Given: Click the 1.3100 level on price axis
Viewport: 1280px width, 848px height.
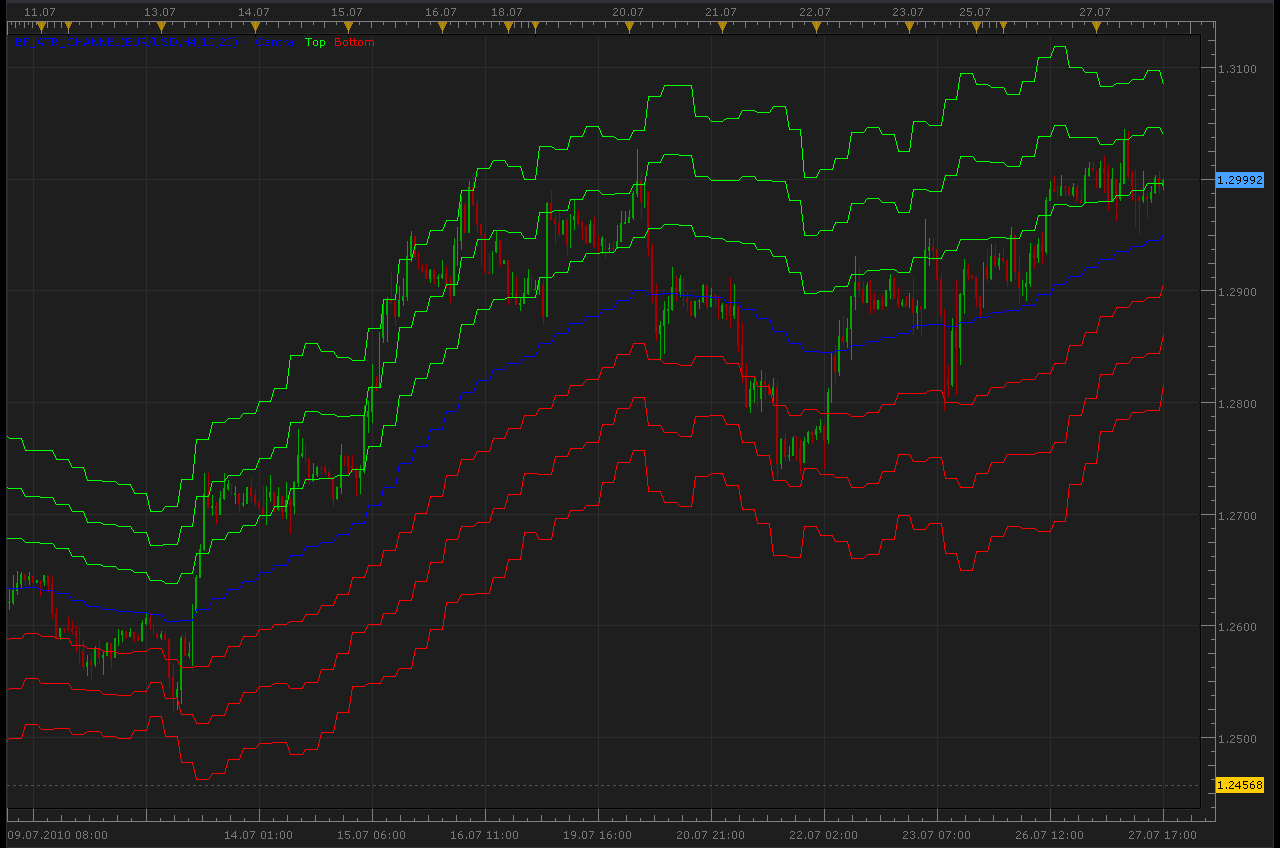Looking at the screenshot, I should point(1236,68).
